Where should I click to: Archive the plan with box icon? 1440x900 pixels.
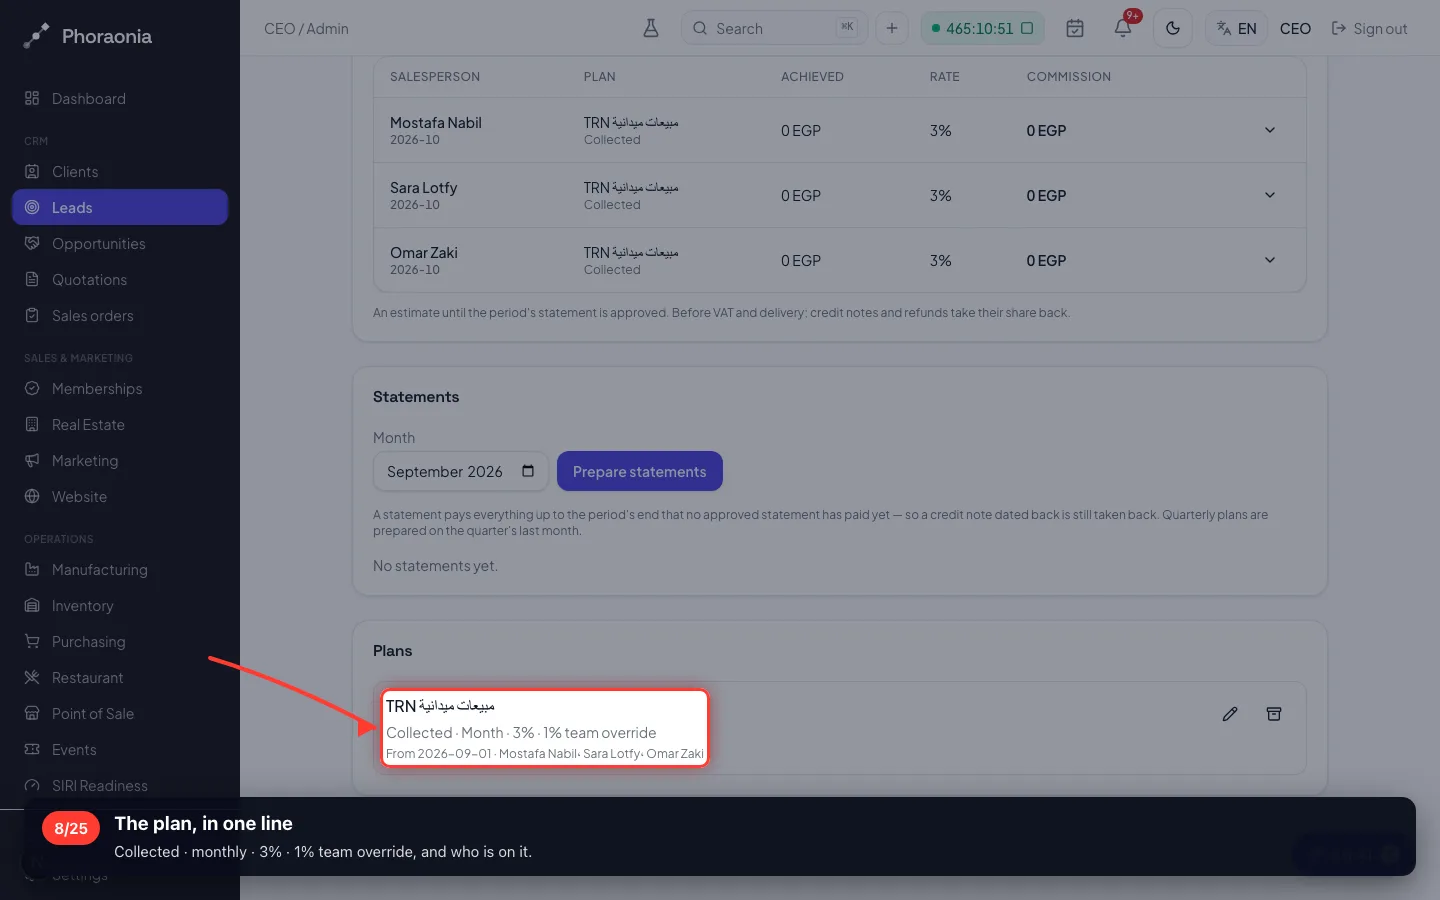point(1274,714)
